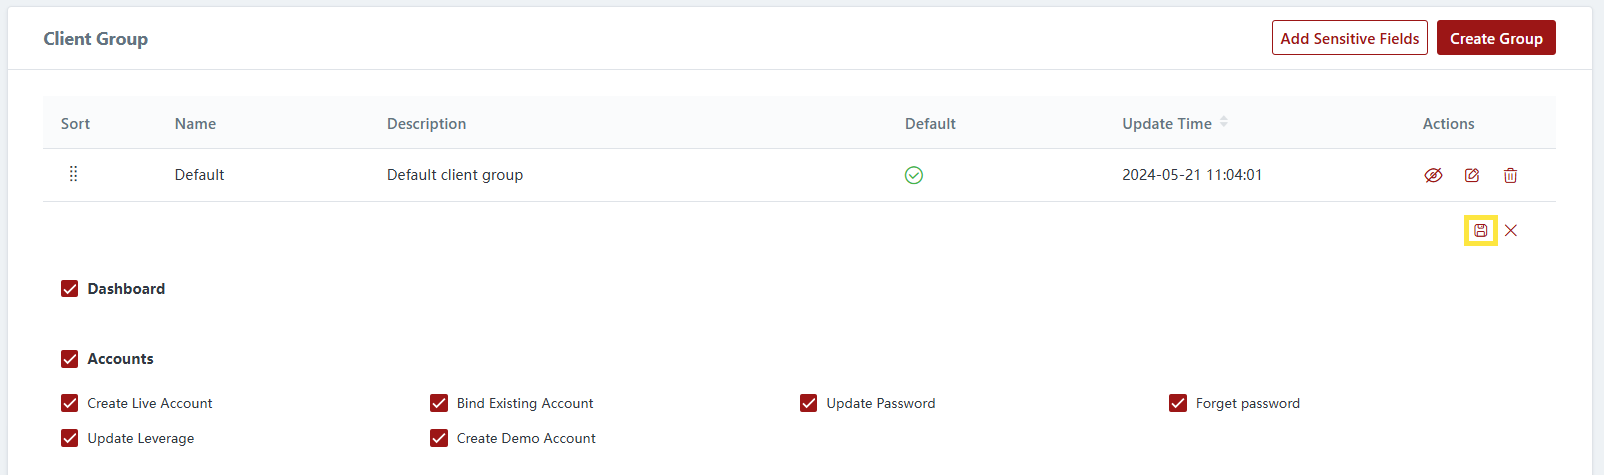
Task: Click the red cancel X icon
Action: pyautogui.click(x=1511, y=231)
